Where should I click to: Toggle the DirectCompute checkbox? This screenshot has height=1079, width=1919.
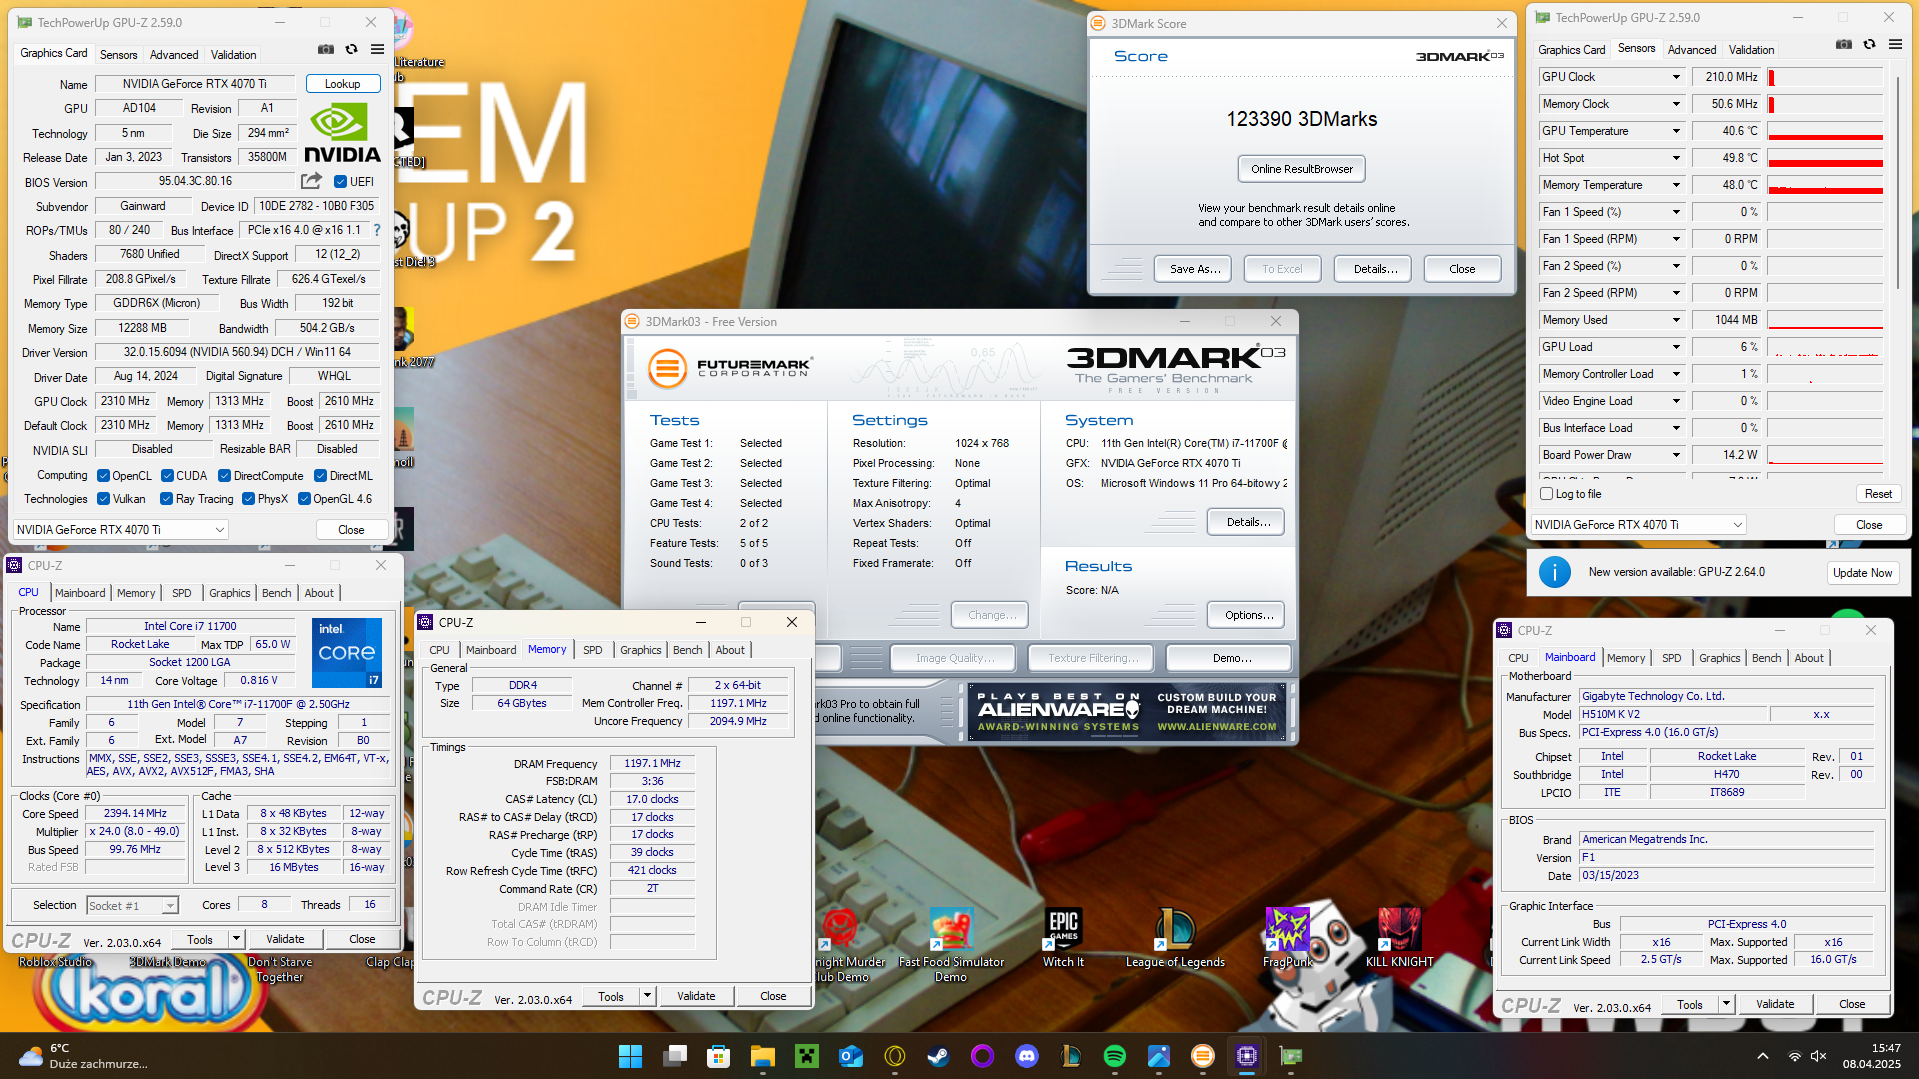(x=225, y=476)
